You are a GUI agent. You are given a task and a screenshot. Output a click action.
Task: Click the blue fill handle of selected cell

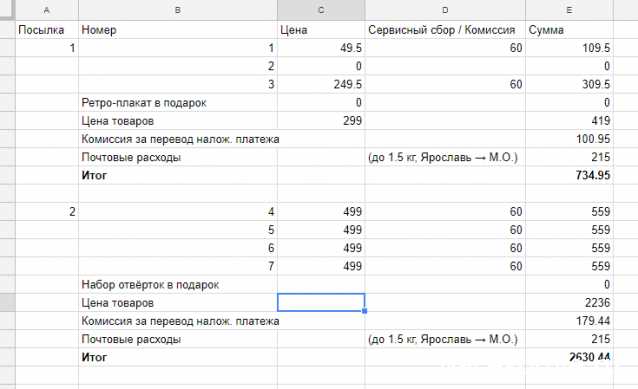pyautogui.click(x=365, y=311)
